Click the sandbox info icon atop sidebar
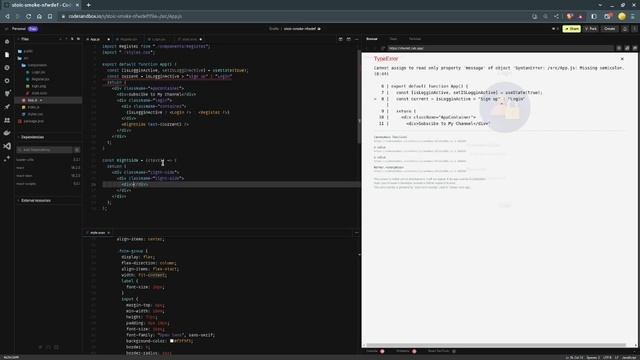The width and height of the screenshot is (640, 360). [x=7, y=42]
